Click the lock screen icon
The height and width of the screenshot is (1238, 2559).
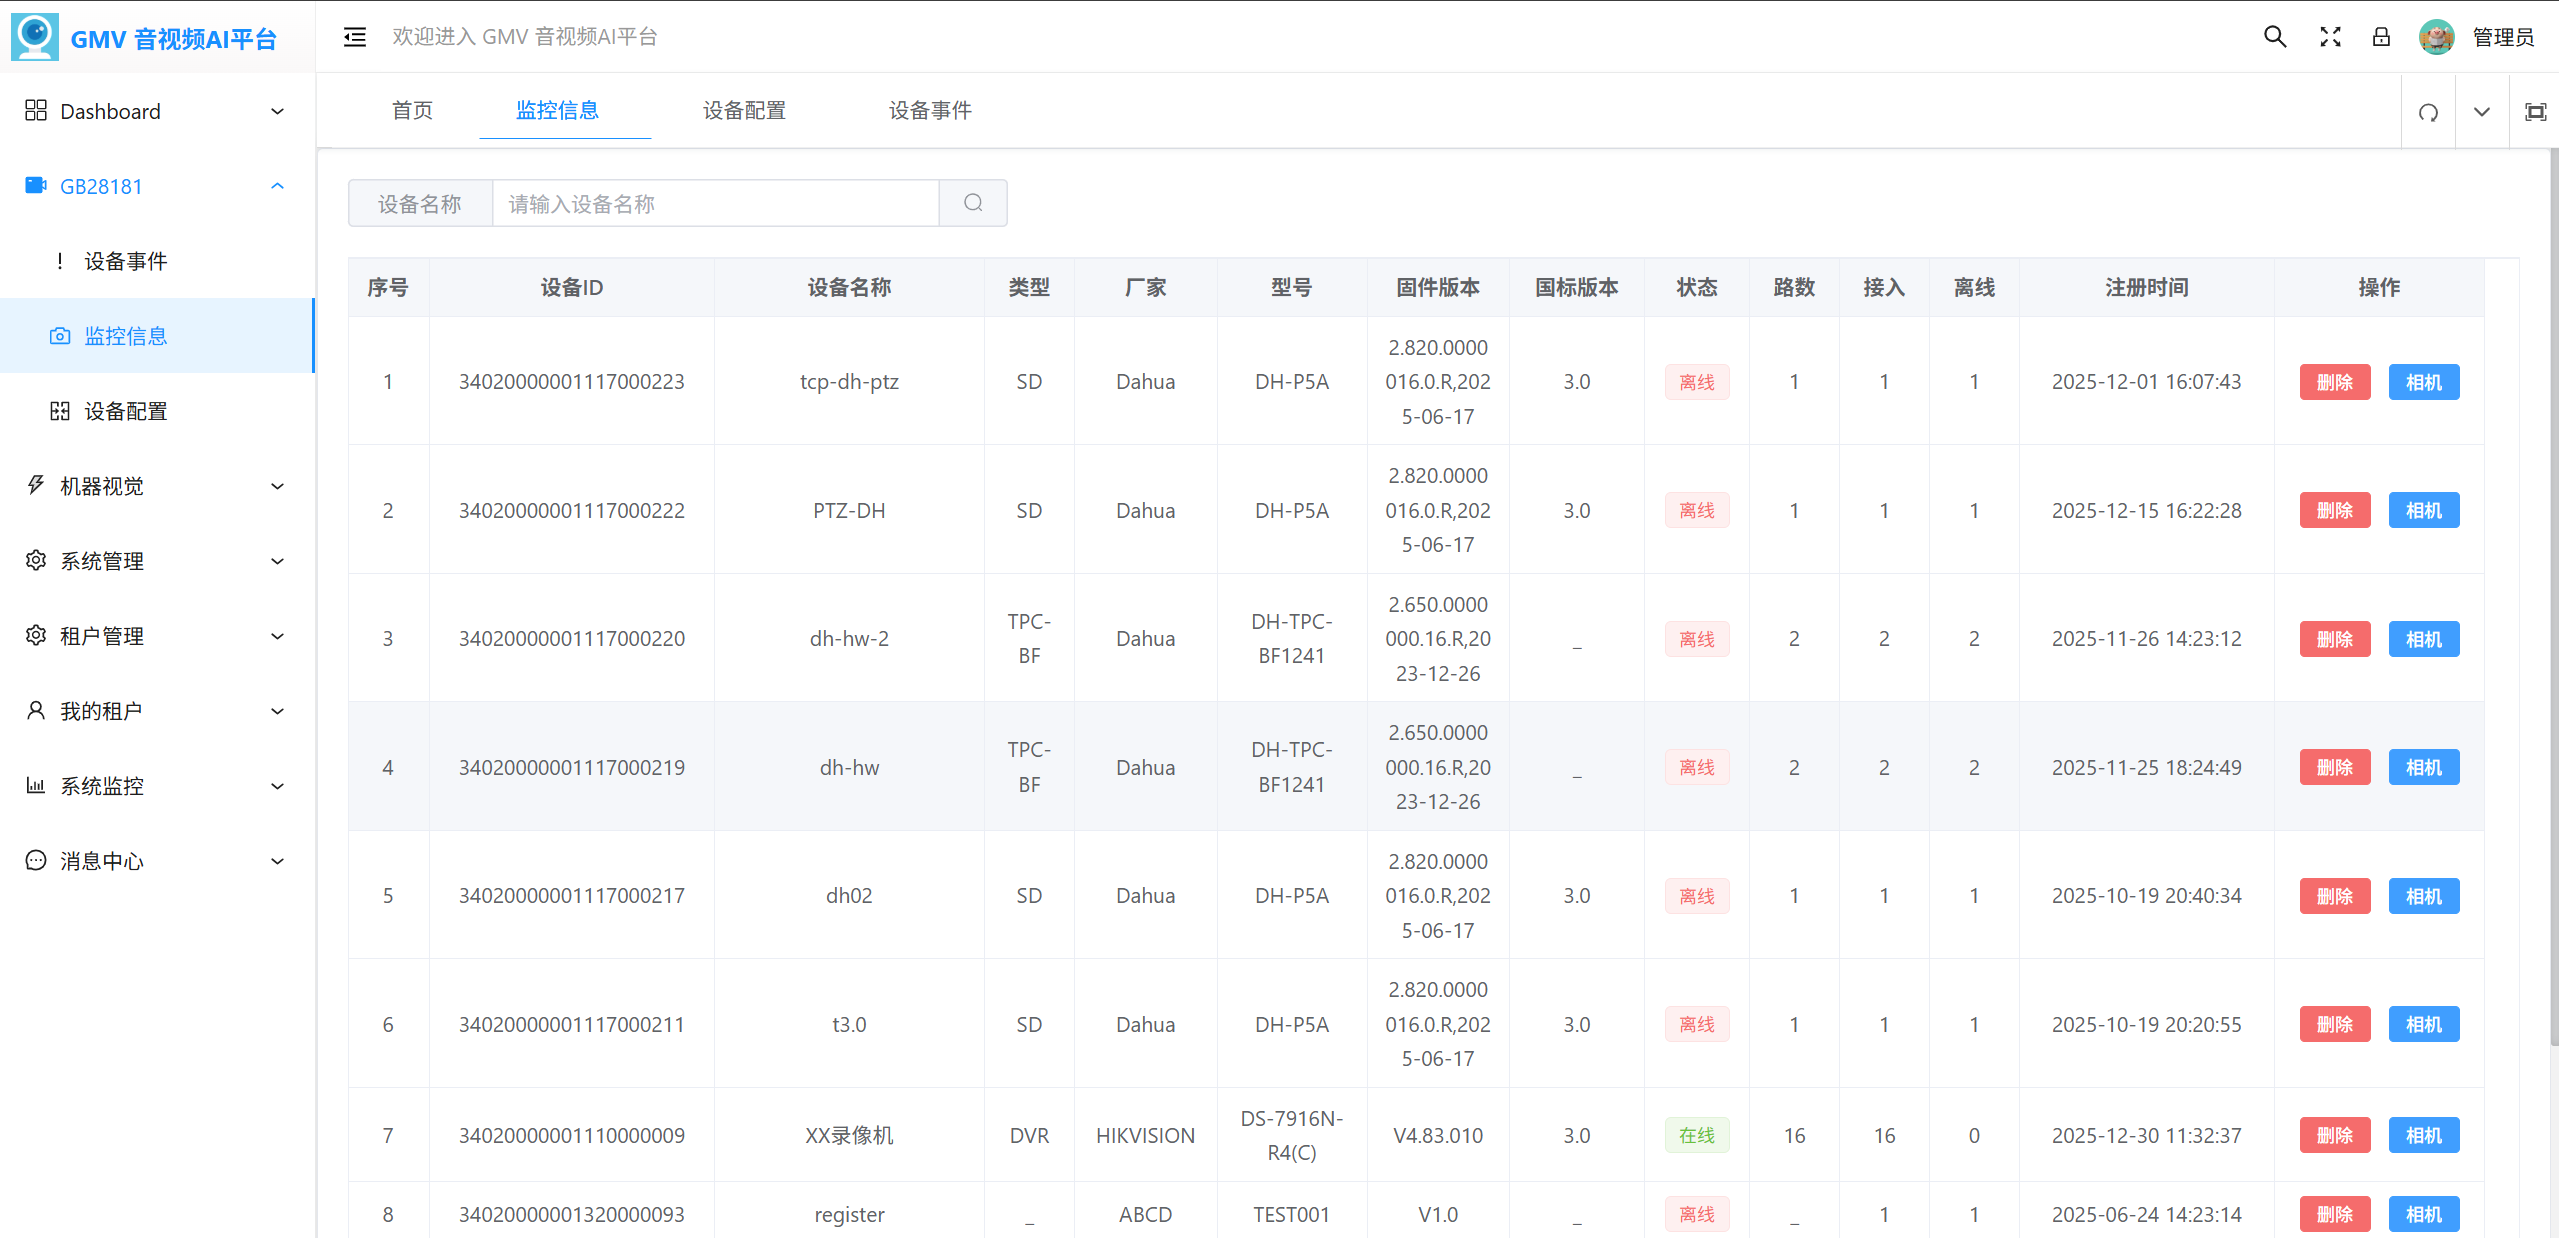click(x=2382, y=37)
